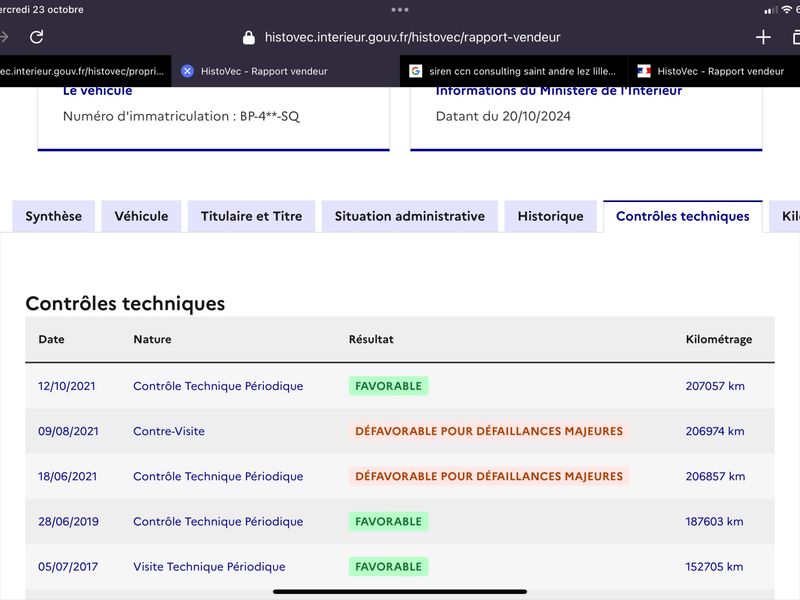Click the Résultat column header

click(x=371, y=339)
